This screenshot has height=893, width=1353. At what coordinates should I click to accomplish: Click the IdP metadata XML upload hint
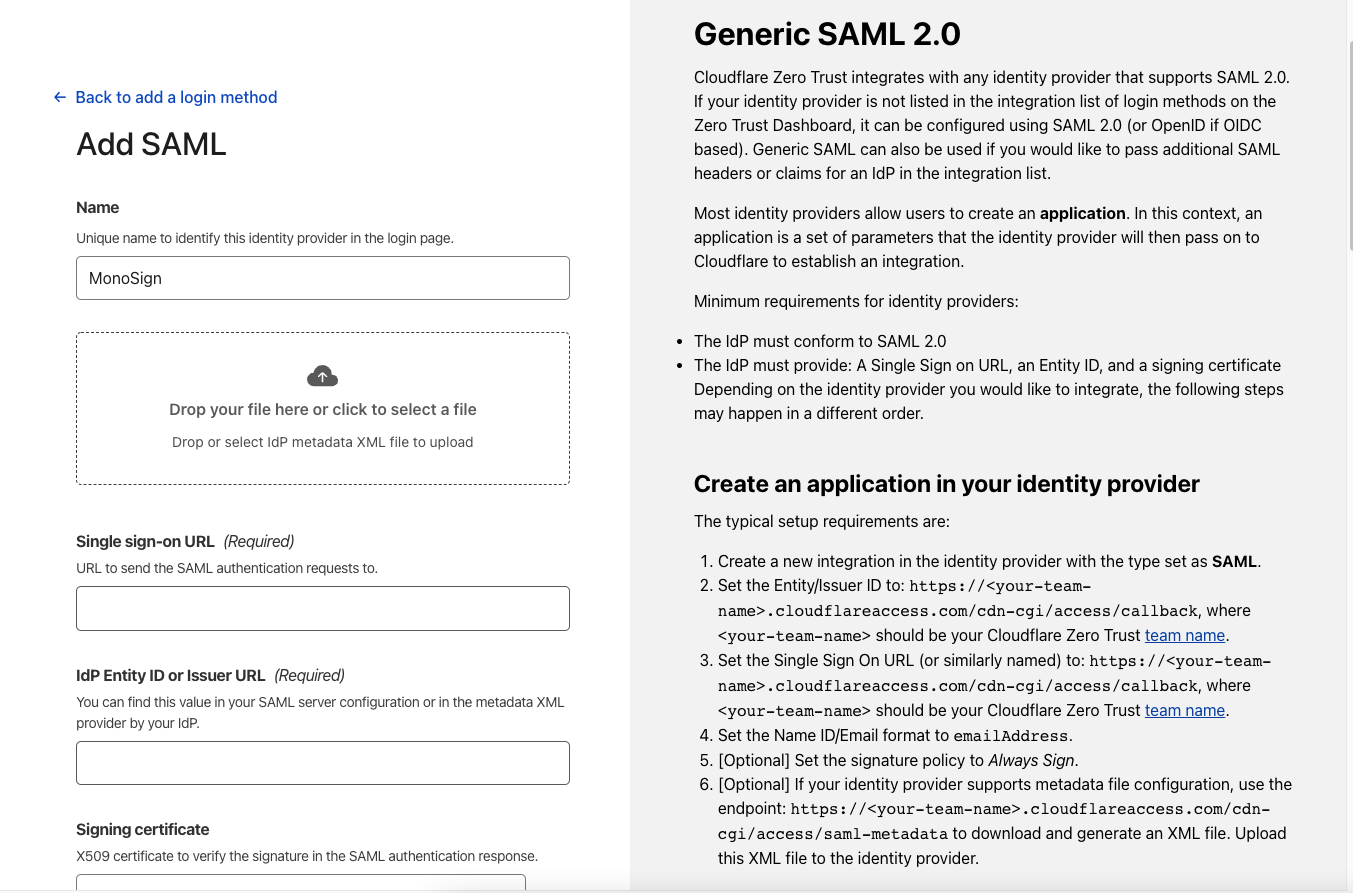pos(322,442)
